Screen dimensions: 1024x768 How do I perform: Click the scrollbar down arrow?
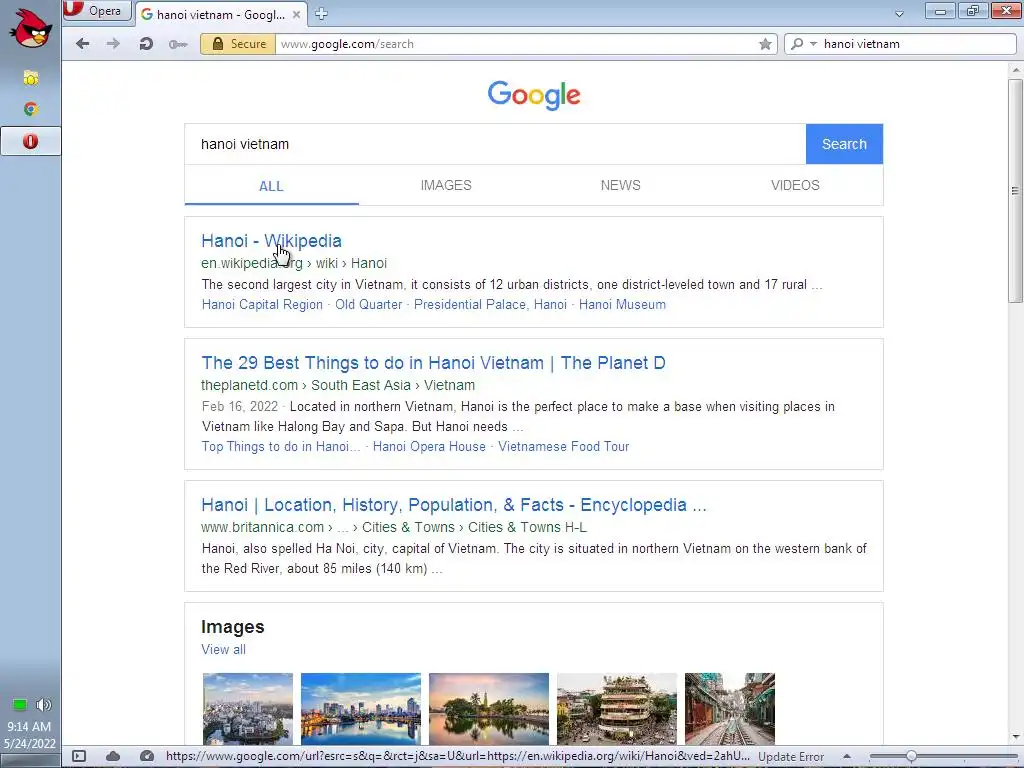(x=1016, y=737)
